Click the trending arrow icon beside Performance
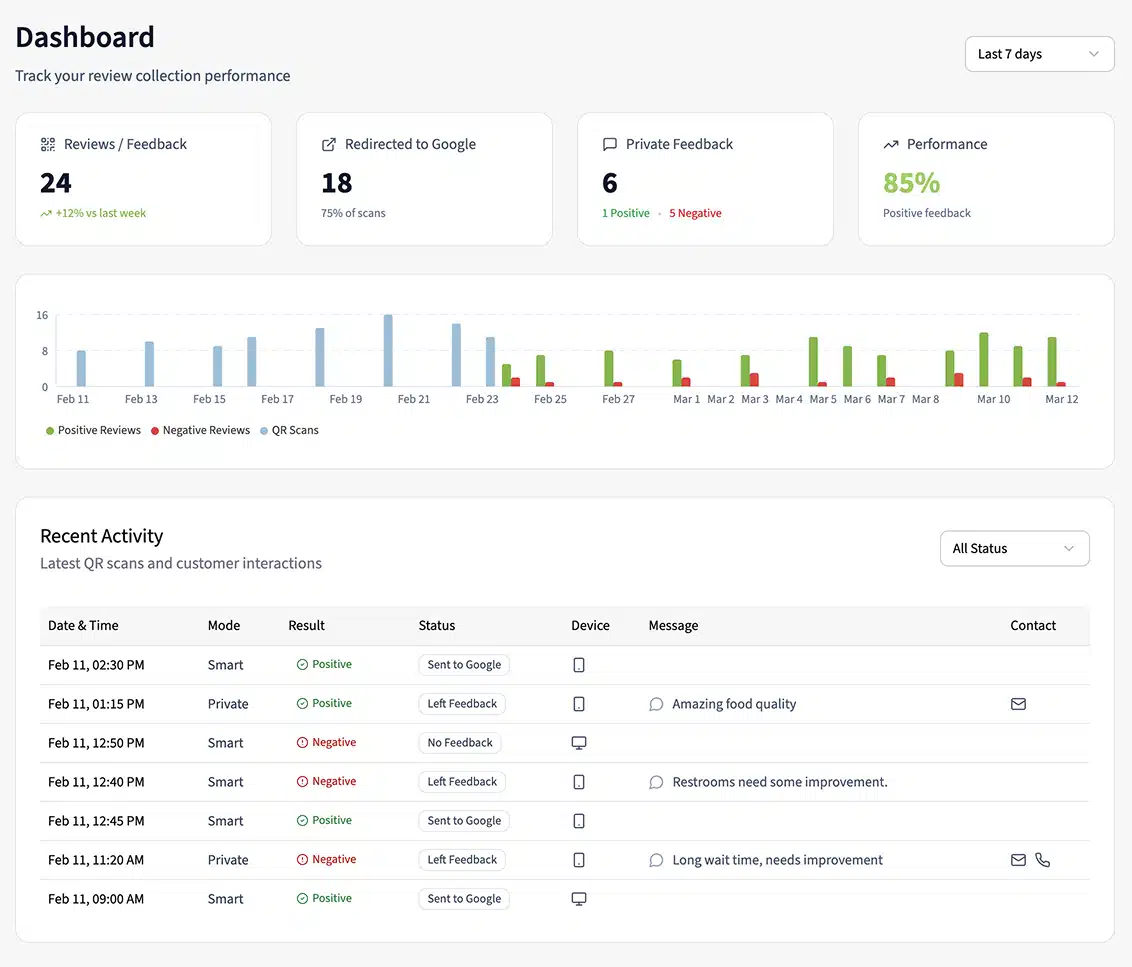This screenshot has height=967, width=1132. click(891, 144)
